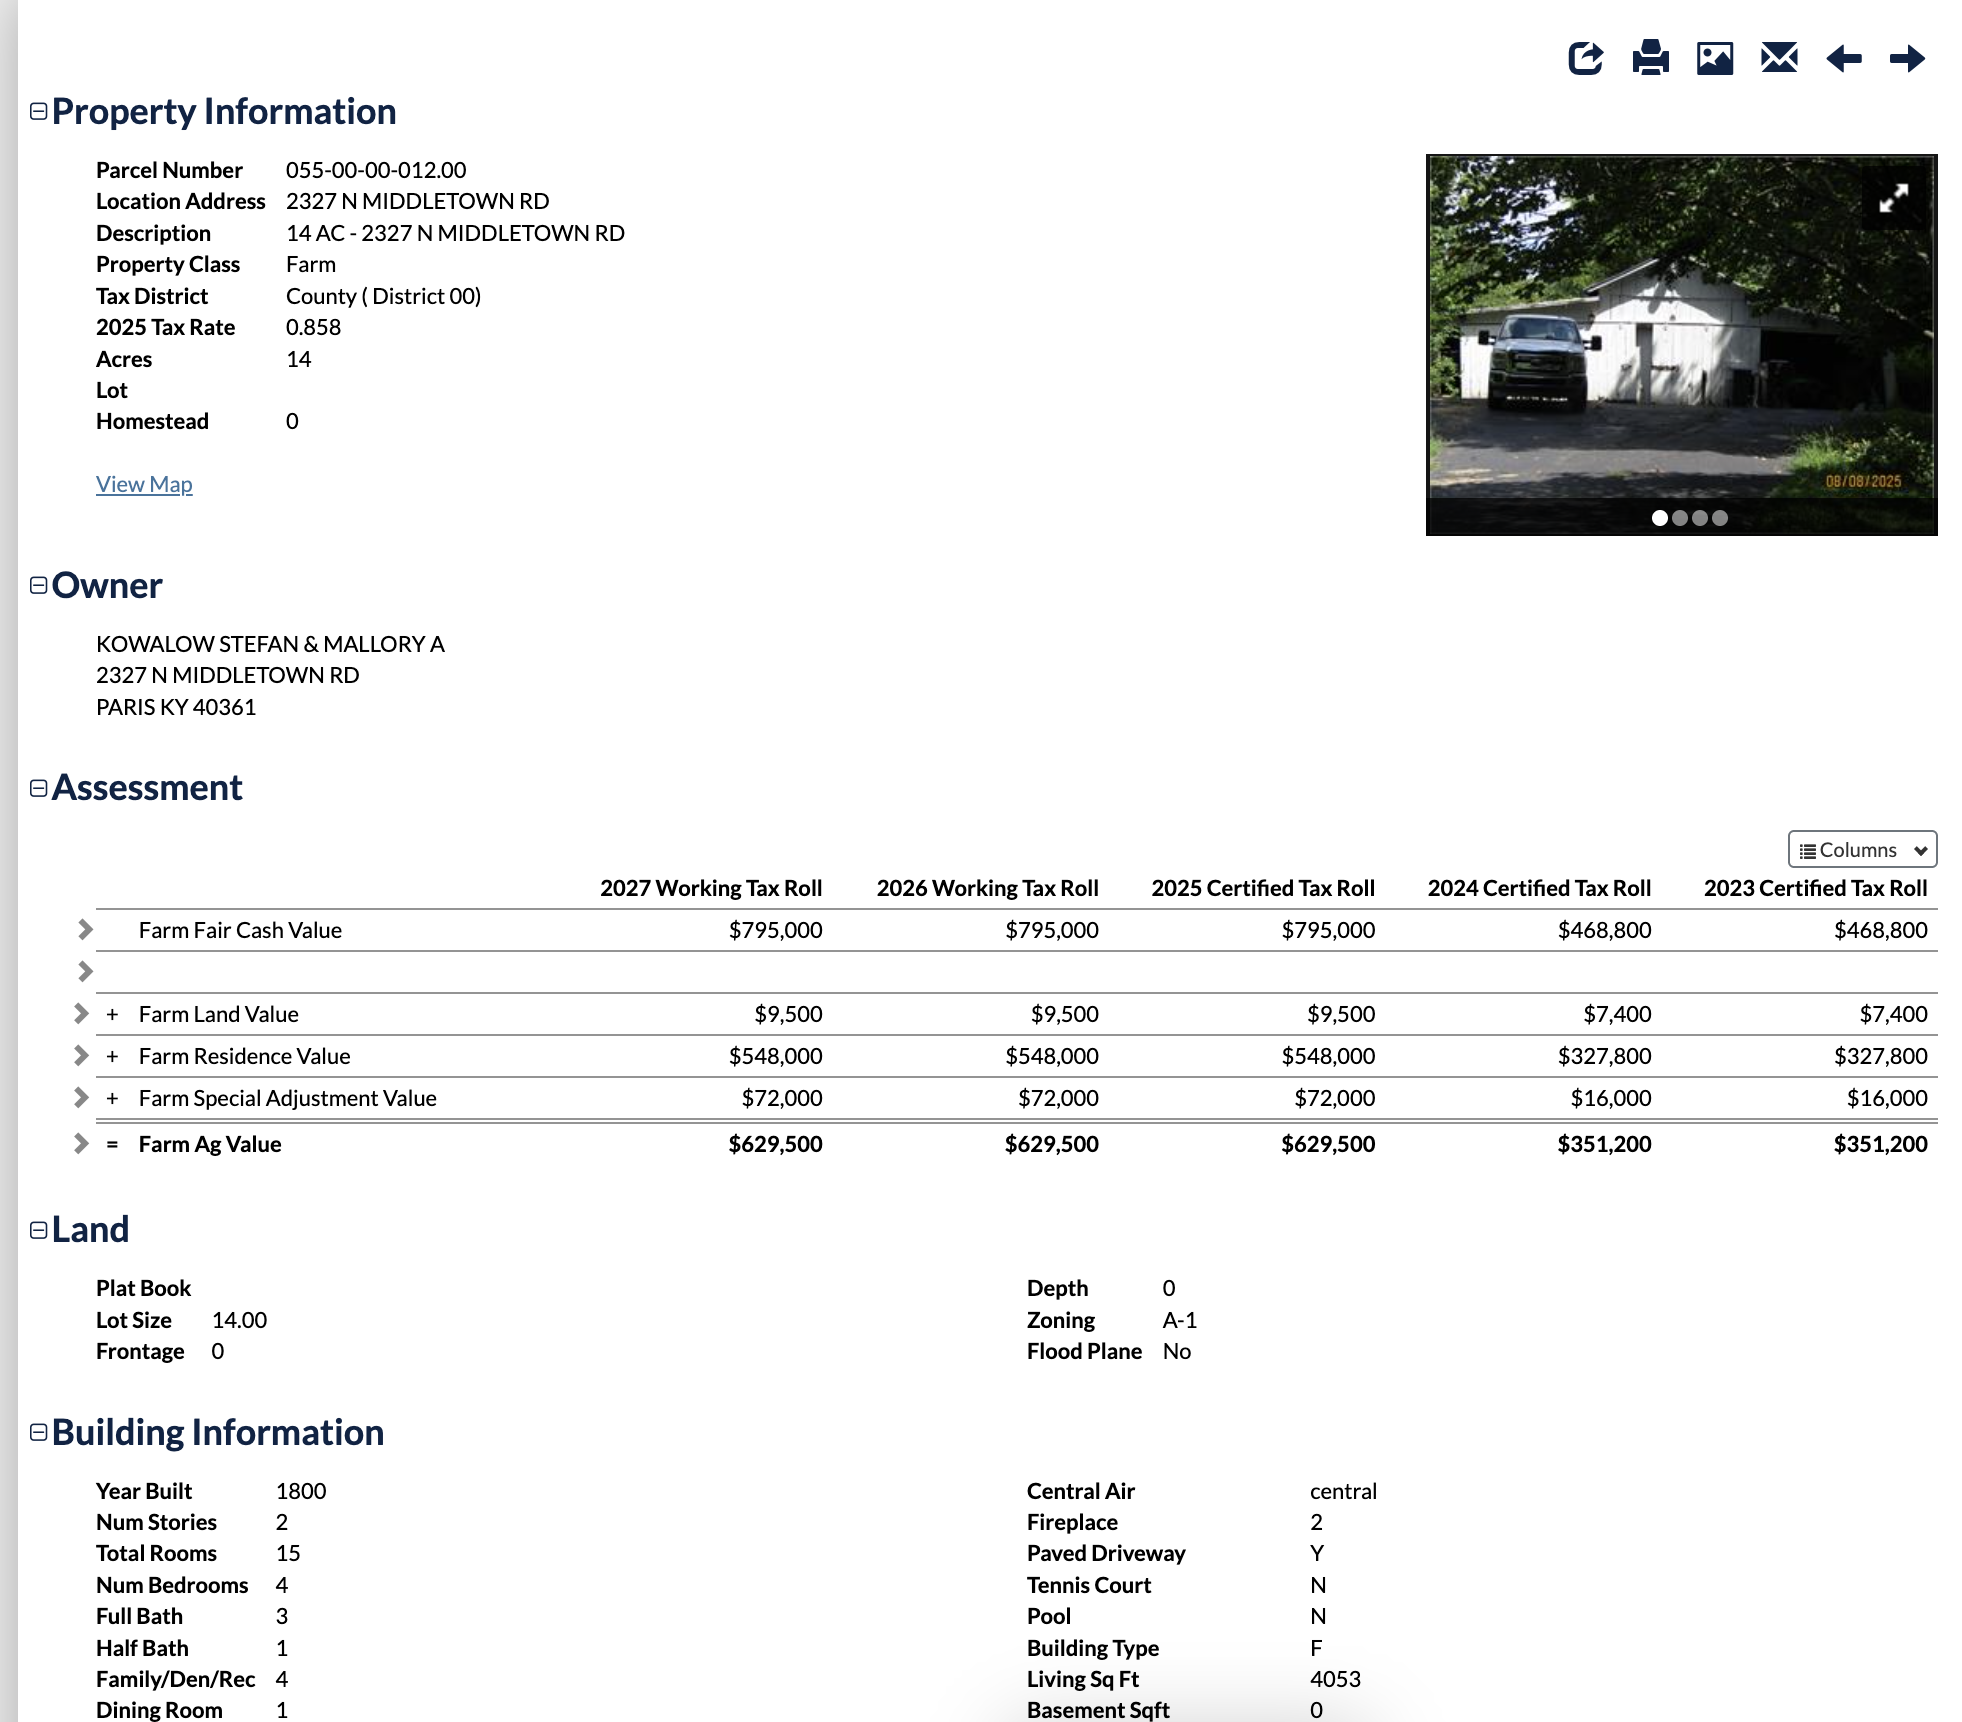Click the Flood Plane value No
Image resolution: width=1962 pixels, height=1722 pixels.
(x=1177, y=1351)
